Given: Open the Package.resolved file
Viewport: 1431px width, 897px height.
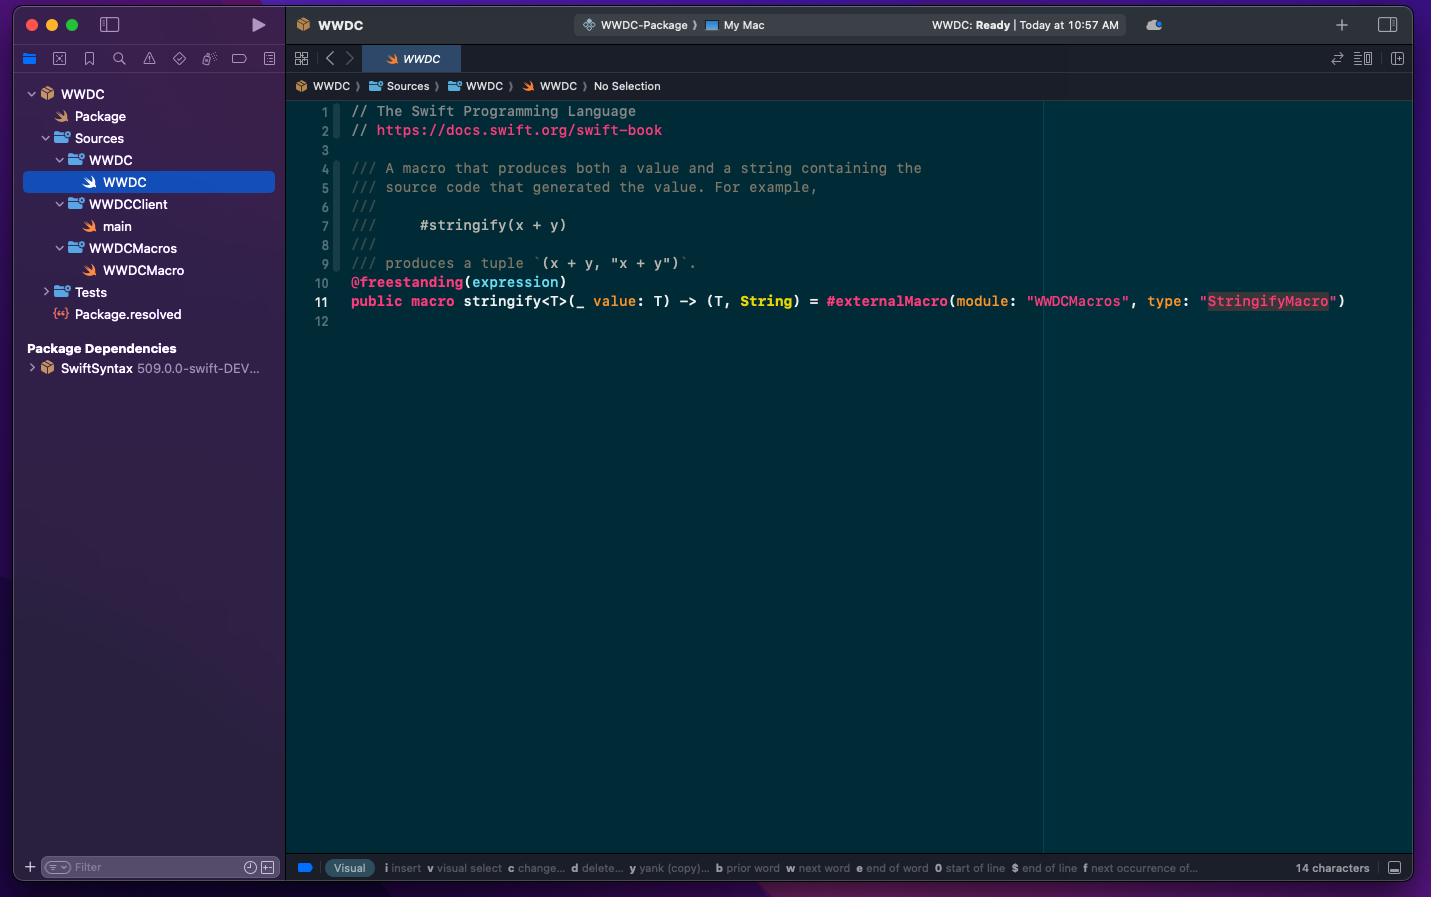Looking at the screenshot, I should click(x=128, y=314).
